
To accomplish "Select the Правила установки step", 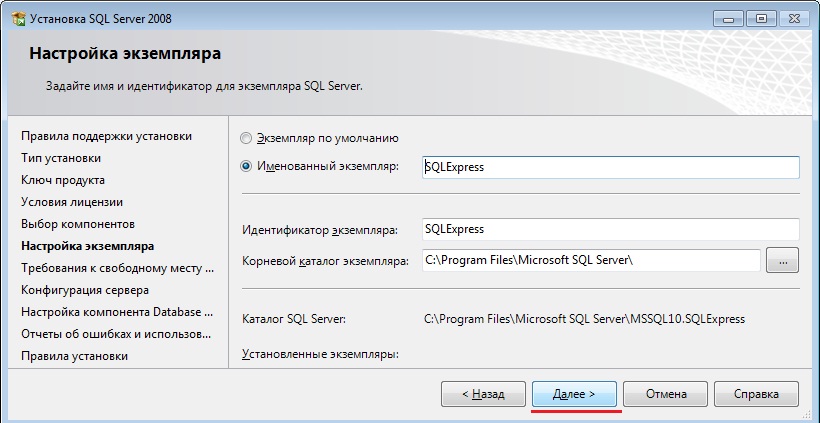I will pyautogui.click(x=74, y=356).
